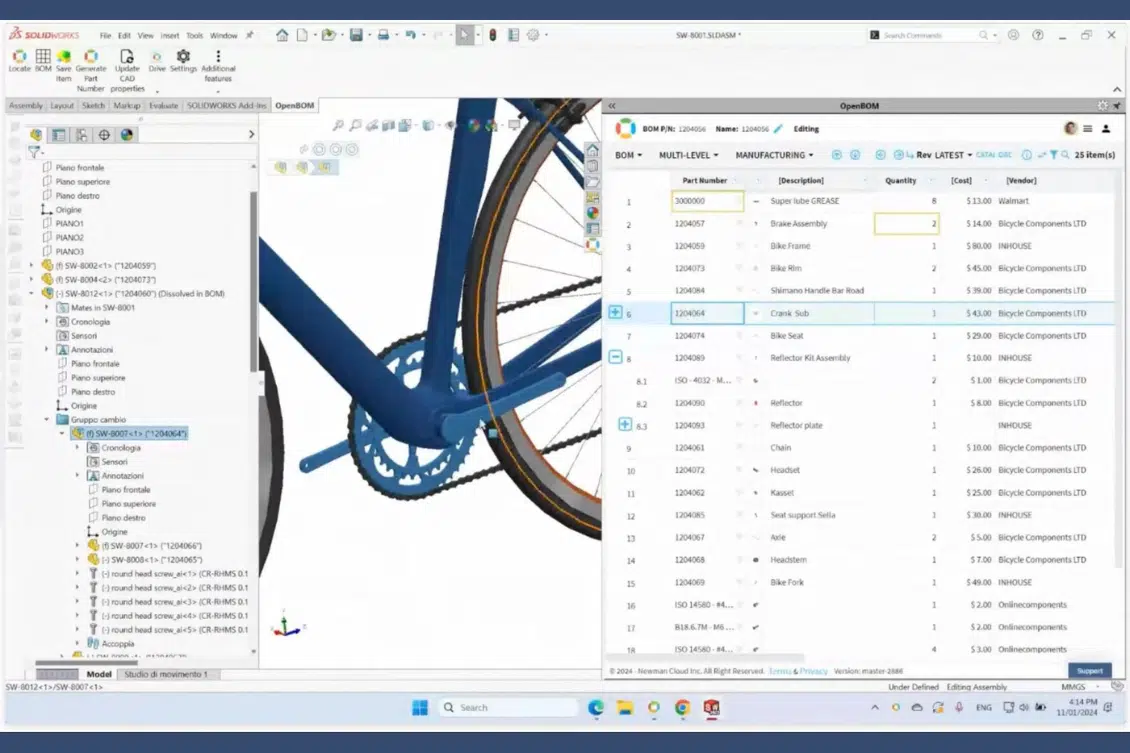Select the OpenBOM ribbon tab
The width and height of the screenshot is (1130, 753).
(295, 105)
